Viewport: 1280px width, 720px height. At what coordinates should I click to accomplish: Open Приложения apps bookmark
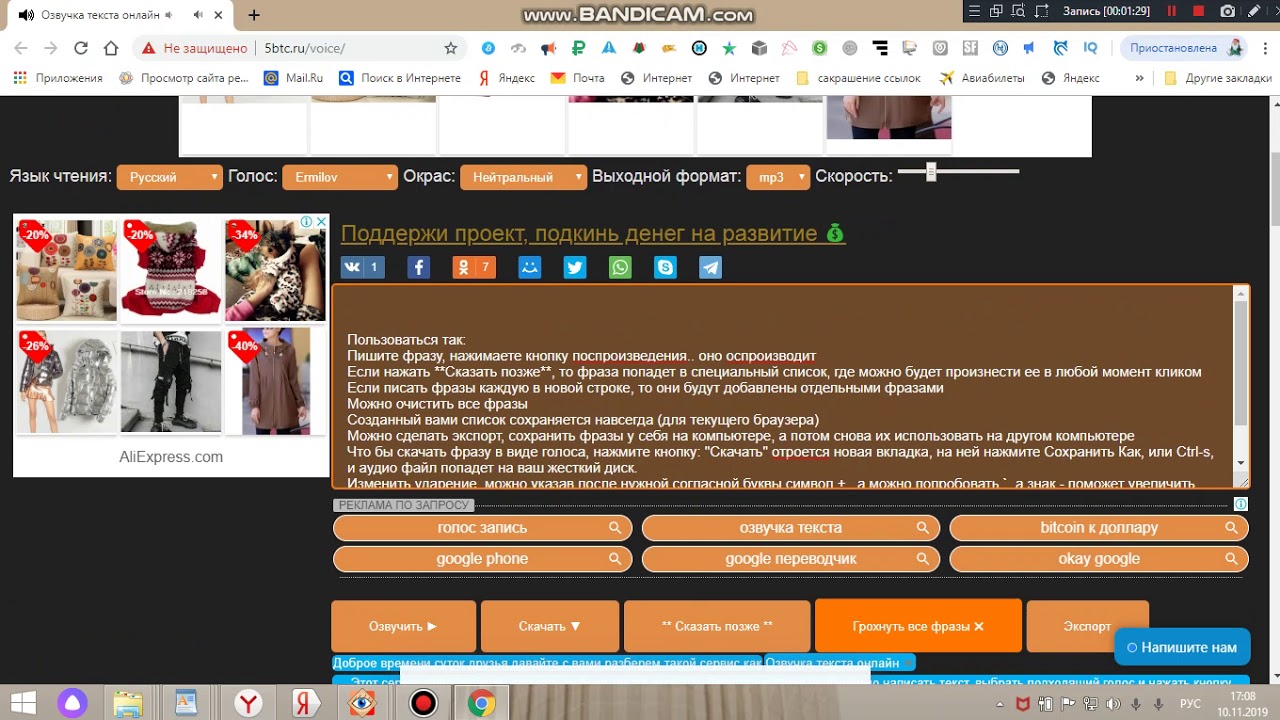pos(58,78)
